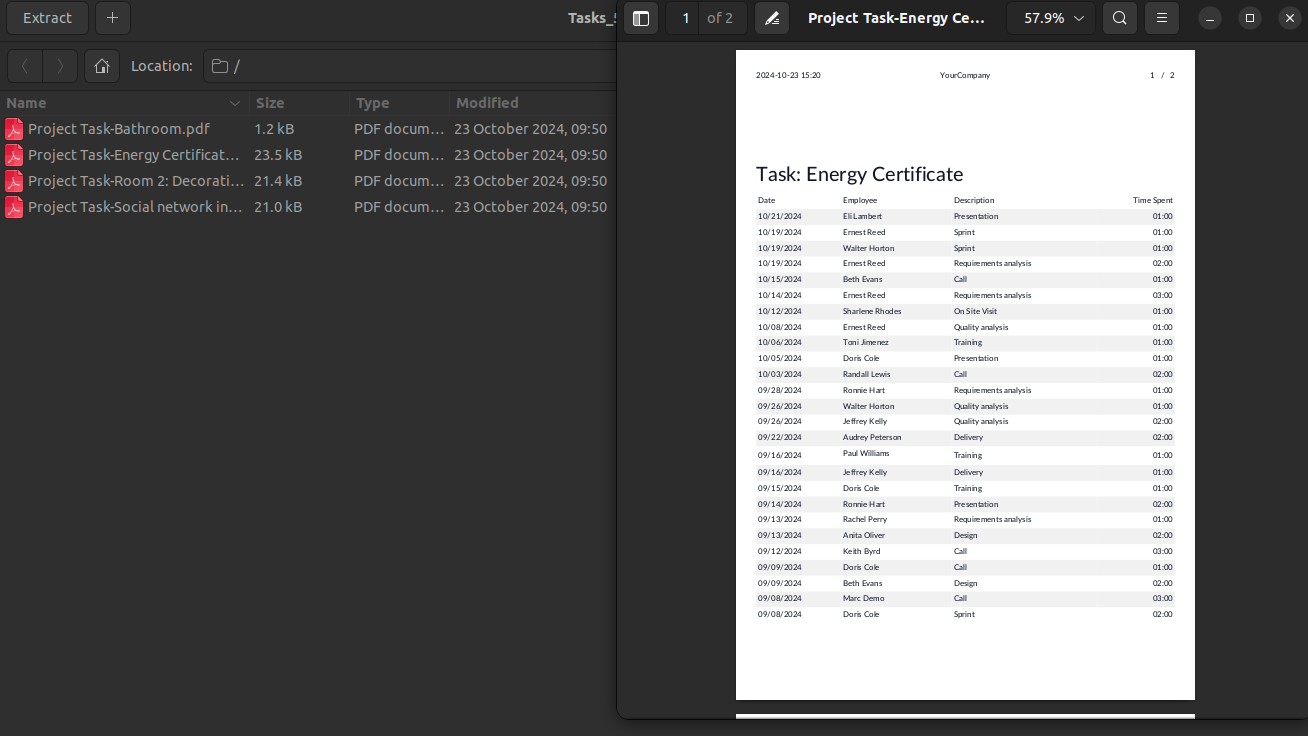1308x736 pixels.
Task: Click folder icon in Location field
Action: point(220,66)
